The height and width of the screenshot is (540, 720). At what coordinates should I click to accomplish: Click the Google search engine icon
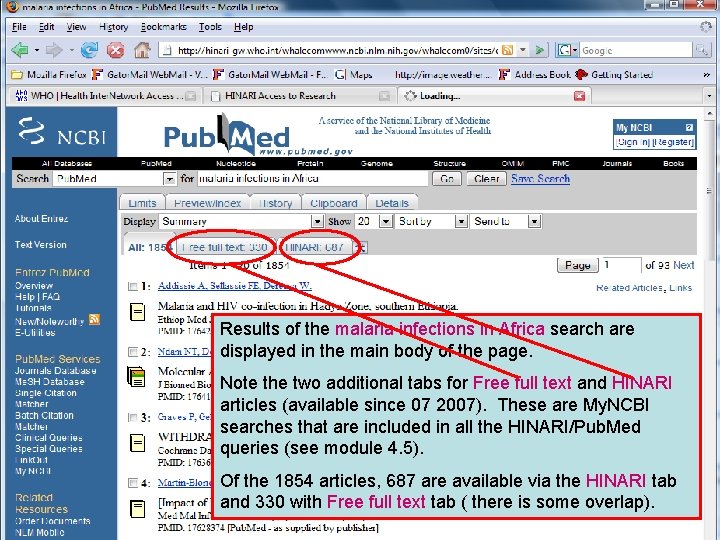click(564, 50)
